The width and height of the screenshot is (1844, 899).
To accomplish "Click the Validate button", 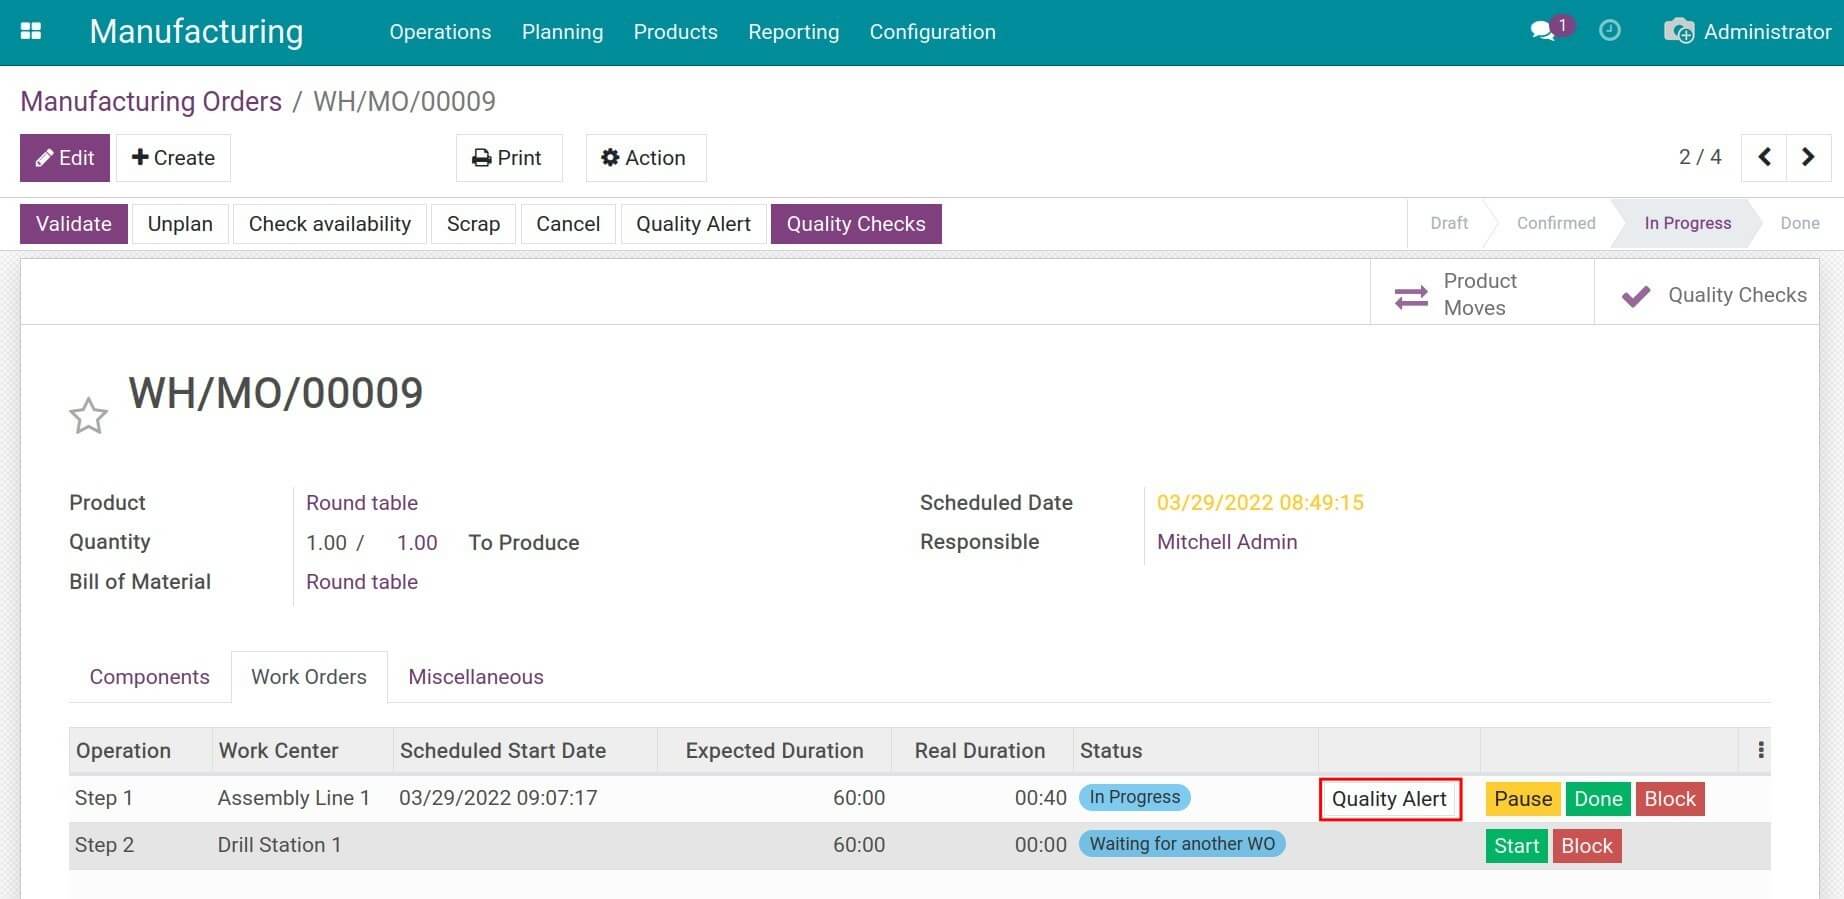I will [x=73, y=224].
